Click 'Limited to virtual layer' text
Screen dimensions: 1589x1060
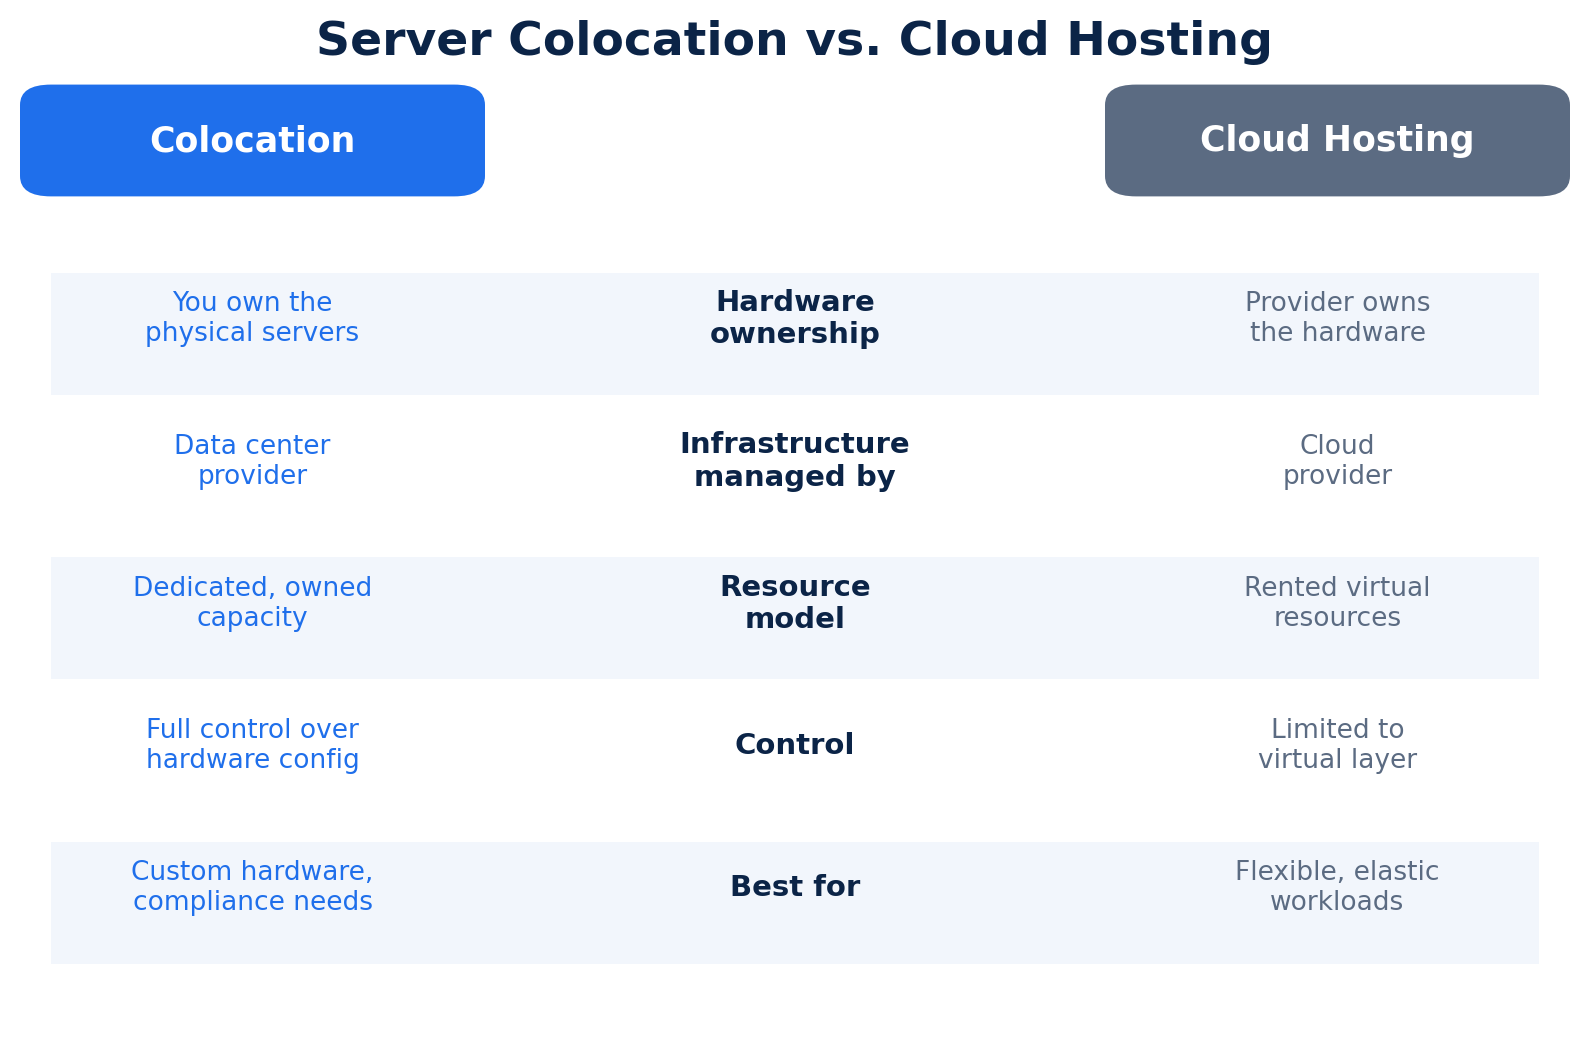pos(1337,745)
